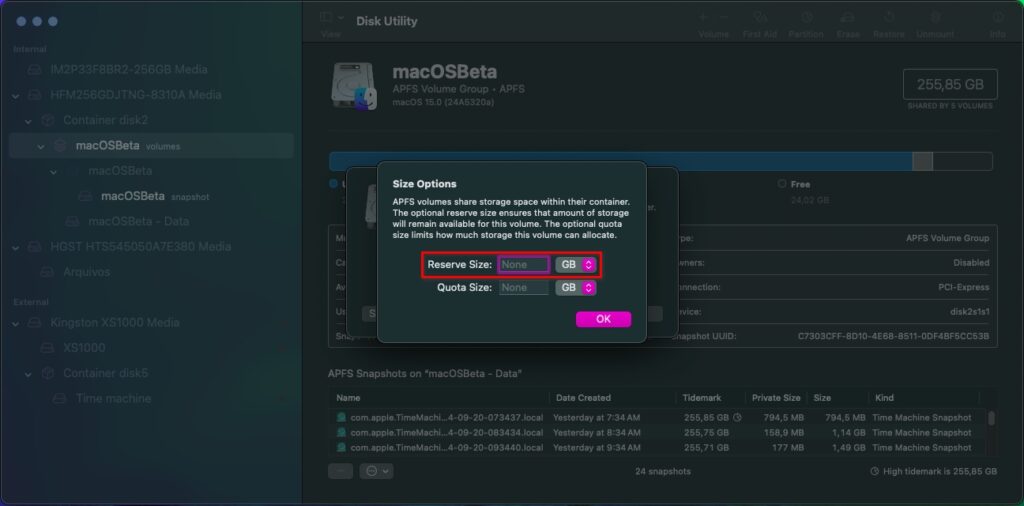Click the Quota Size input field
The width and height of the screenshot is (1024, 506).
tap(524, 287)
